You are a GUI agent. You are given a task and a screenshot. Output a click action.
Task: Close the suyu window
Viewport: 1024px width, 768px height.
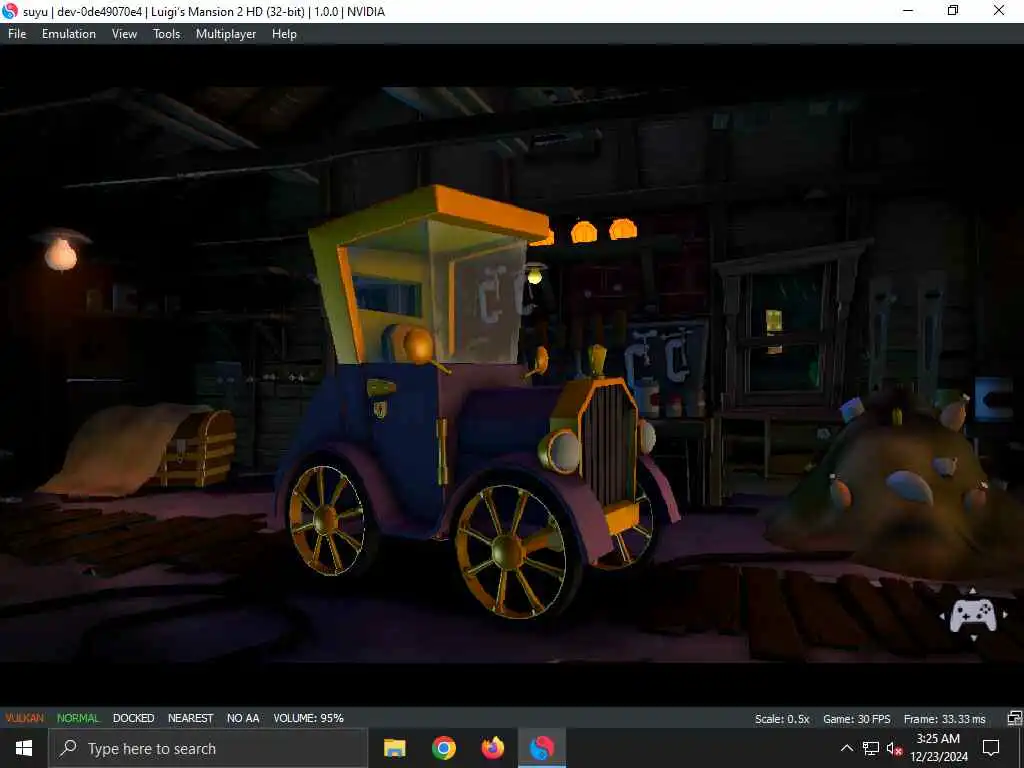tap(999, 11)
